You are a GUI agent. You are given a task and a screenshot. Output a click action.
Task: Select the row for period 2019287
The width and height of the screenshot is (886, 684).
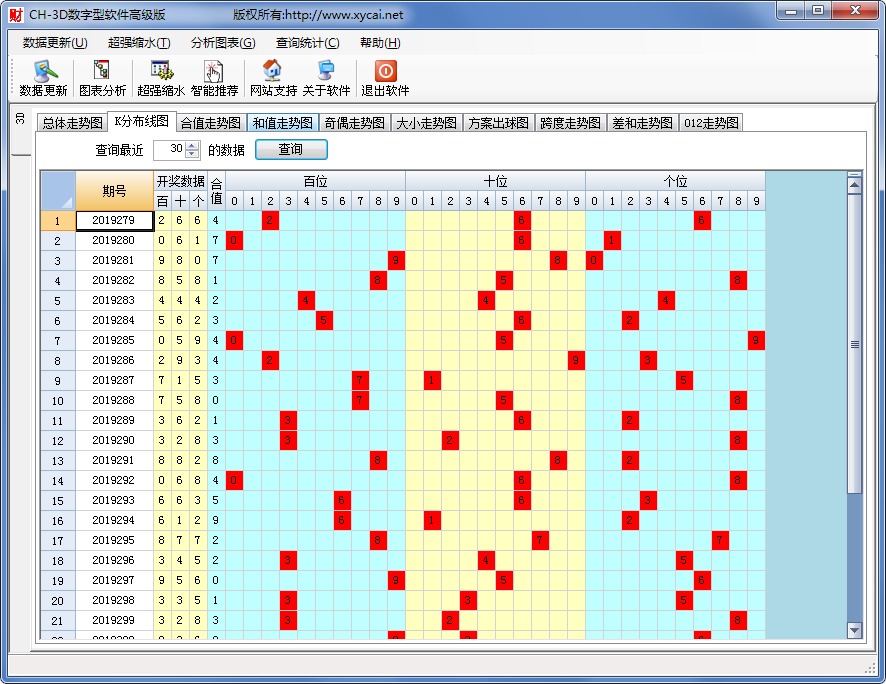click(x=113, y=380)
